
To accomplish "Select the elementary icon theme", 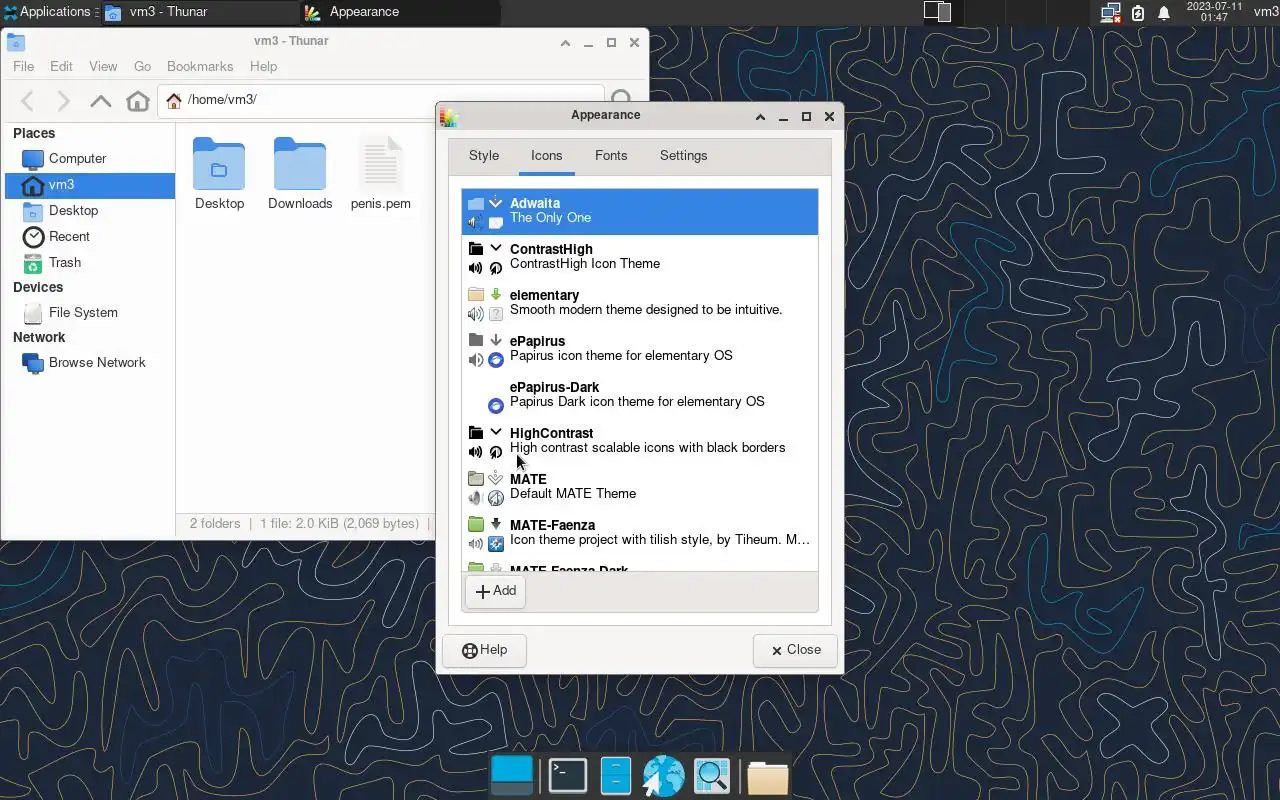I will [640, 303].
